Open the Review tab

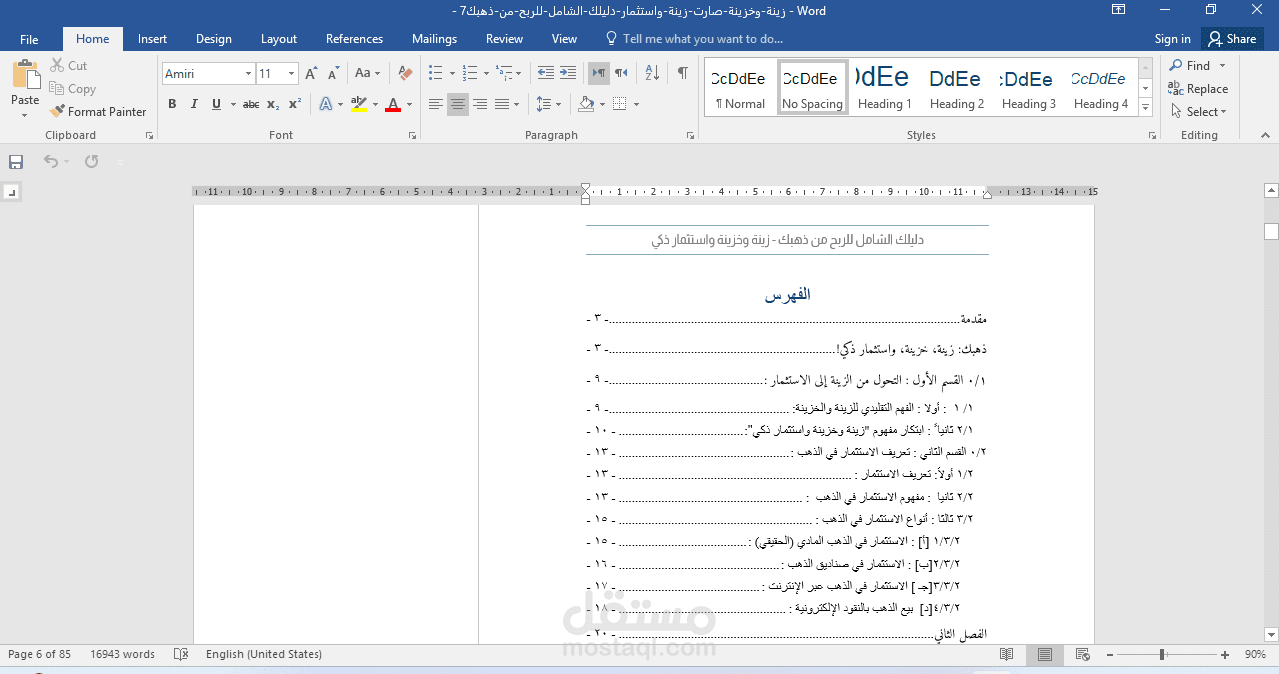504,39
